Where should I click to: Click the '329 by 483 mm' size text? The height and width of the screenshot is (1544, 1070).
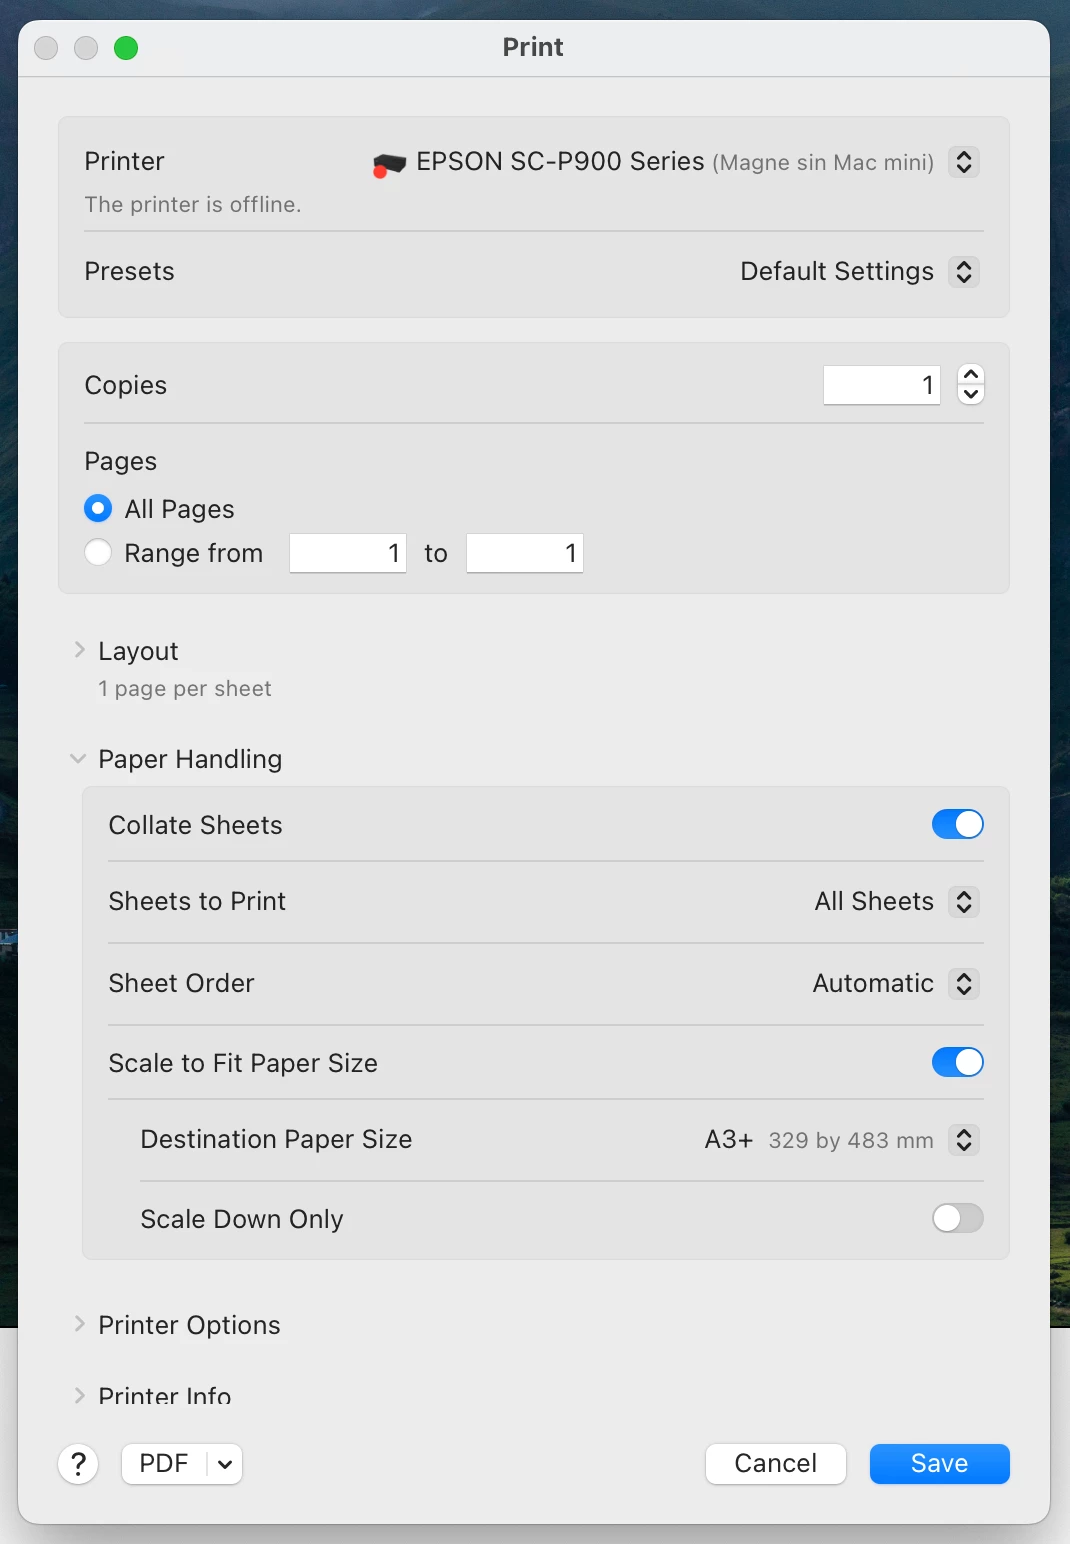click(851, 1141)
